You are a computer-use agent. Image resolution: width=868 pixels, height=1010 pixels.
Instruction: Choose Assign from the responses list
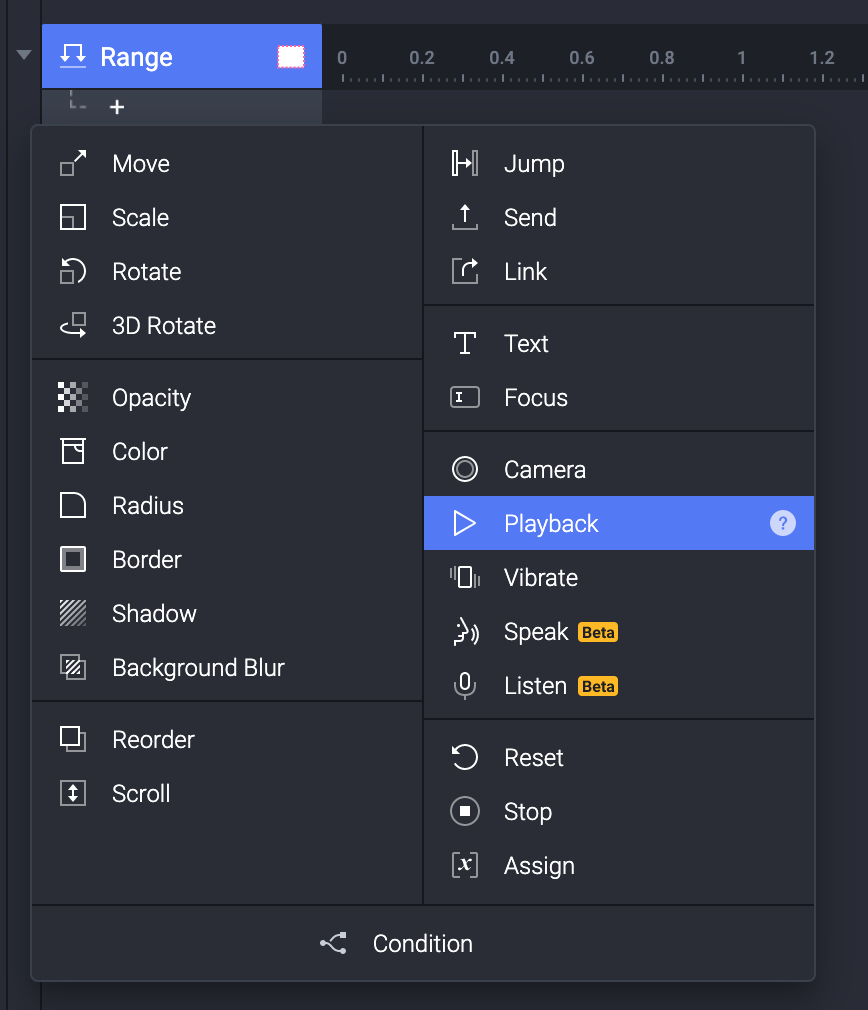click(x=539, y=866)
